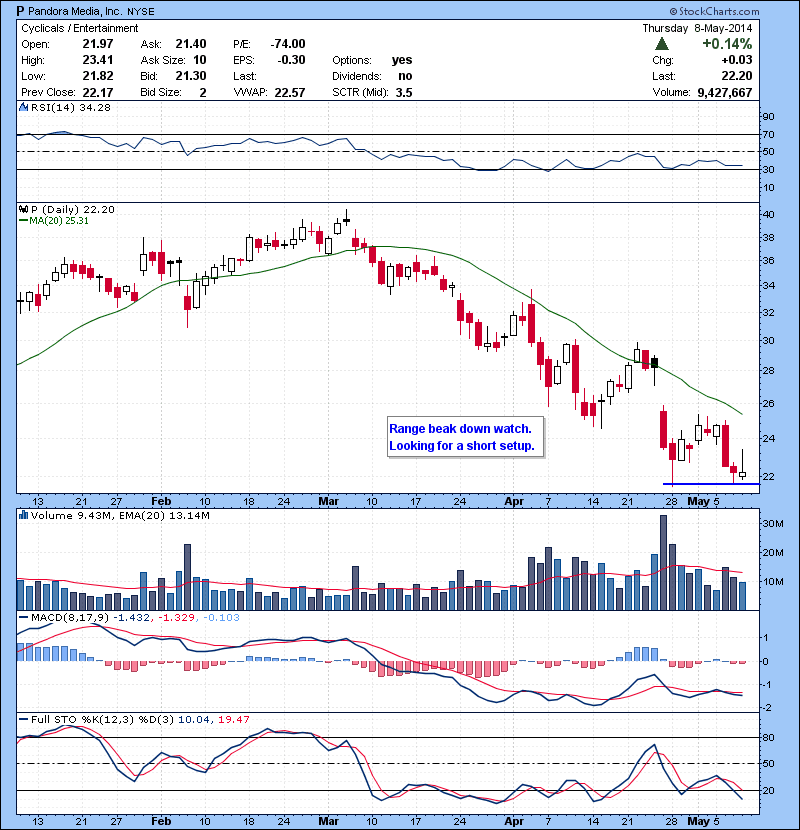The height and width of the screenshot is (830, 800).
Task: Click the Last value 22.20 in the header
Action: pos(736,76)
